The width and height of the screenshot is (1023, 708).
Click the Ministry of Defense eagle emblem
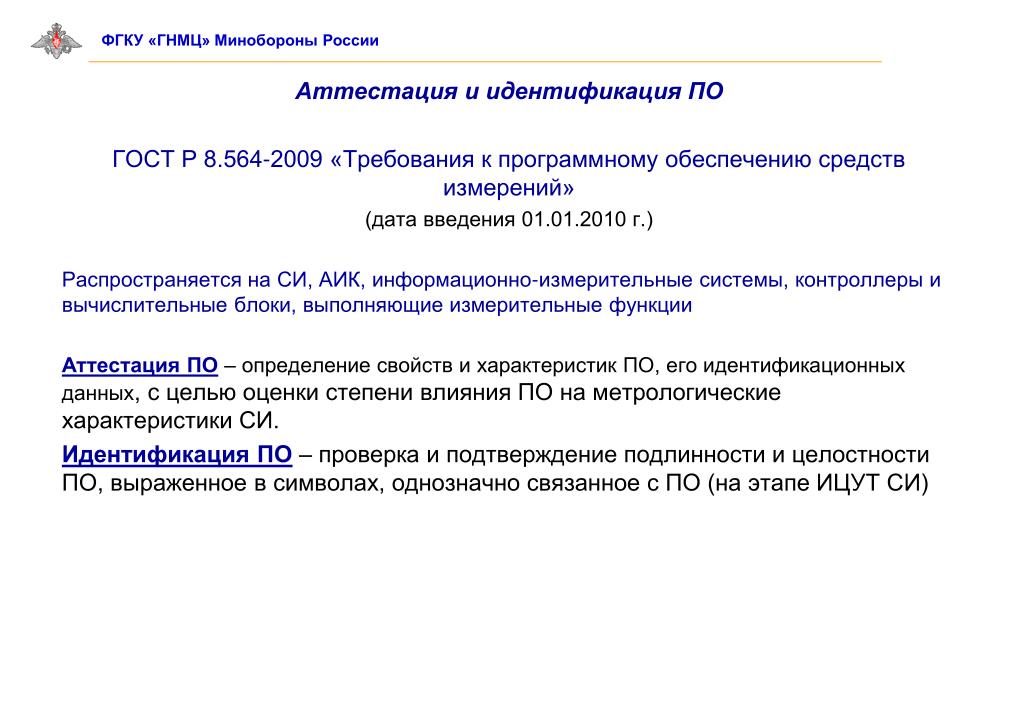[57, 41]
